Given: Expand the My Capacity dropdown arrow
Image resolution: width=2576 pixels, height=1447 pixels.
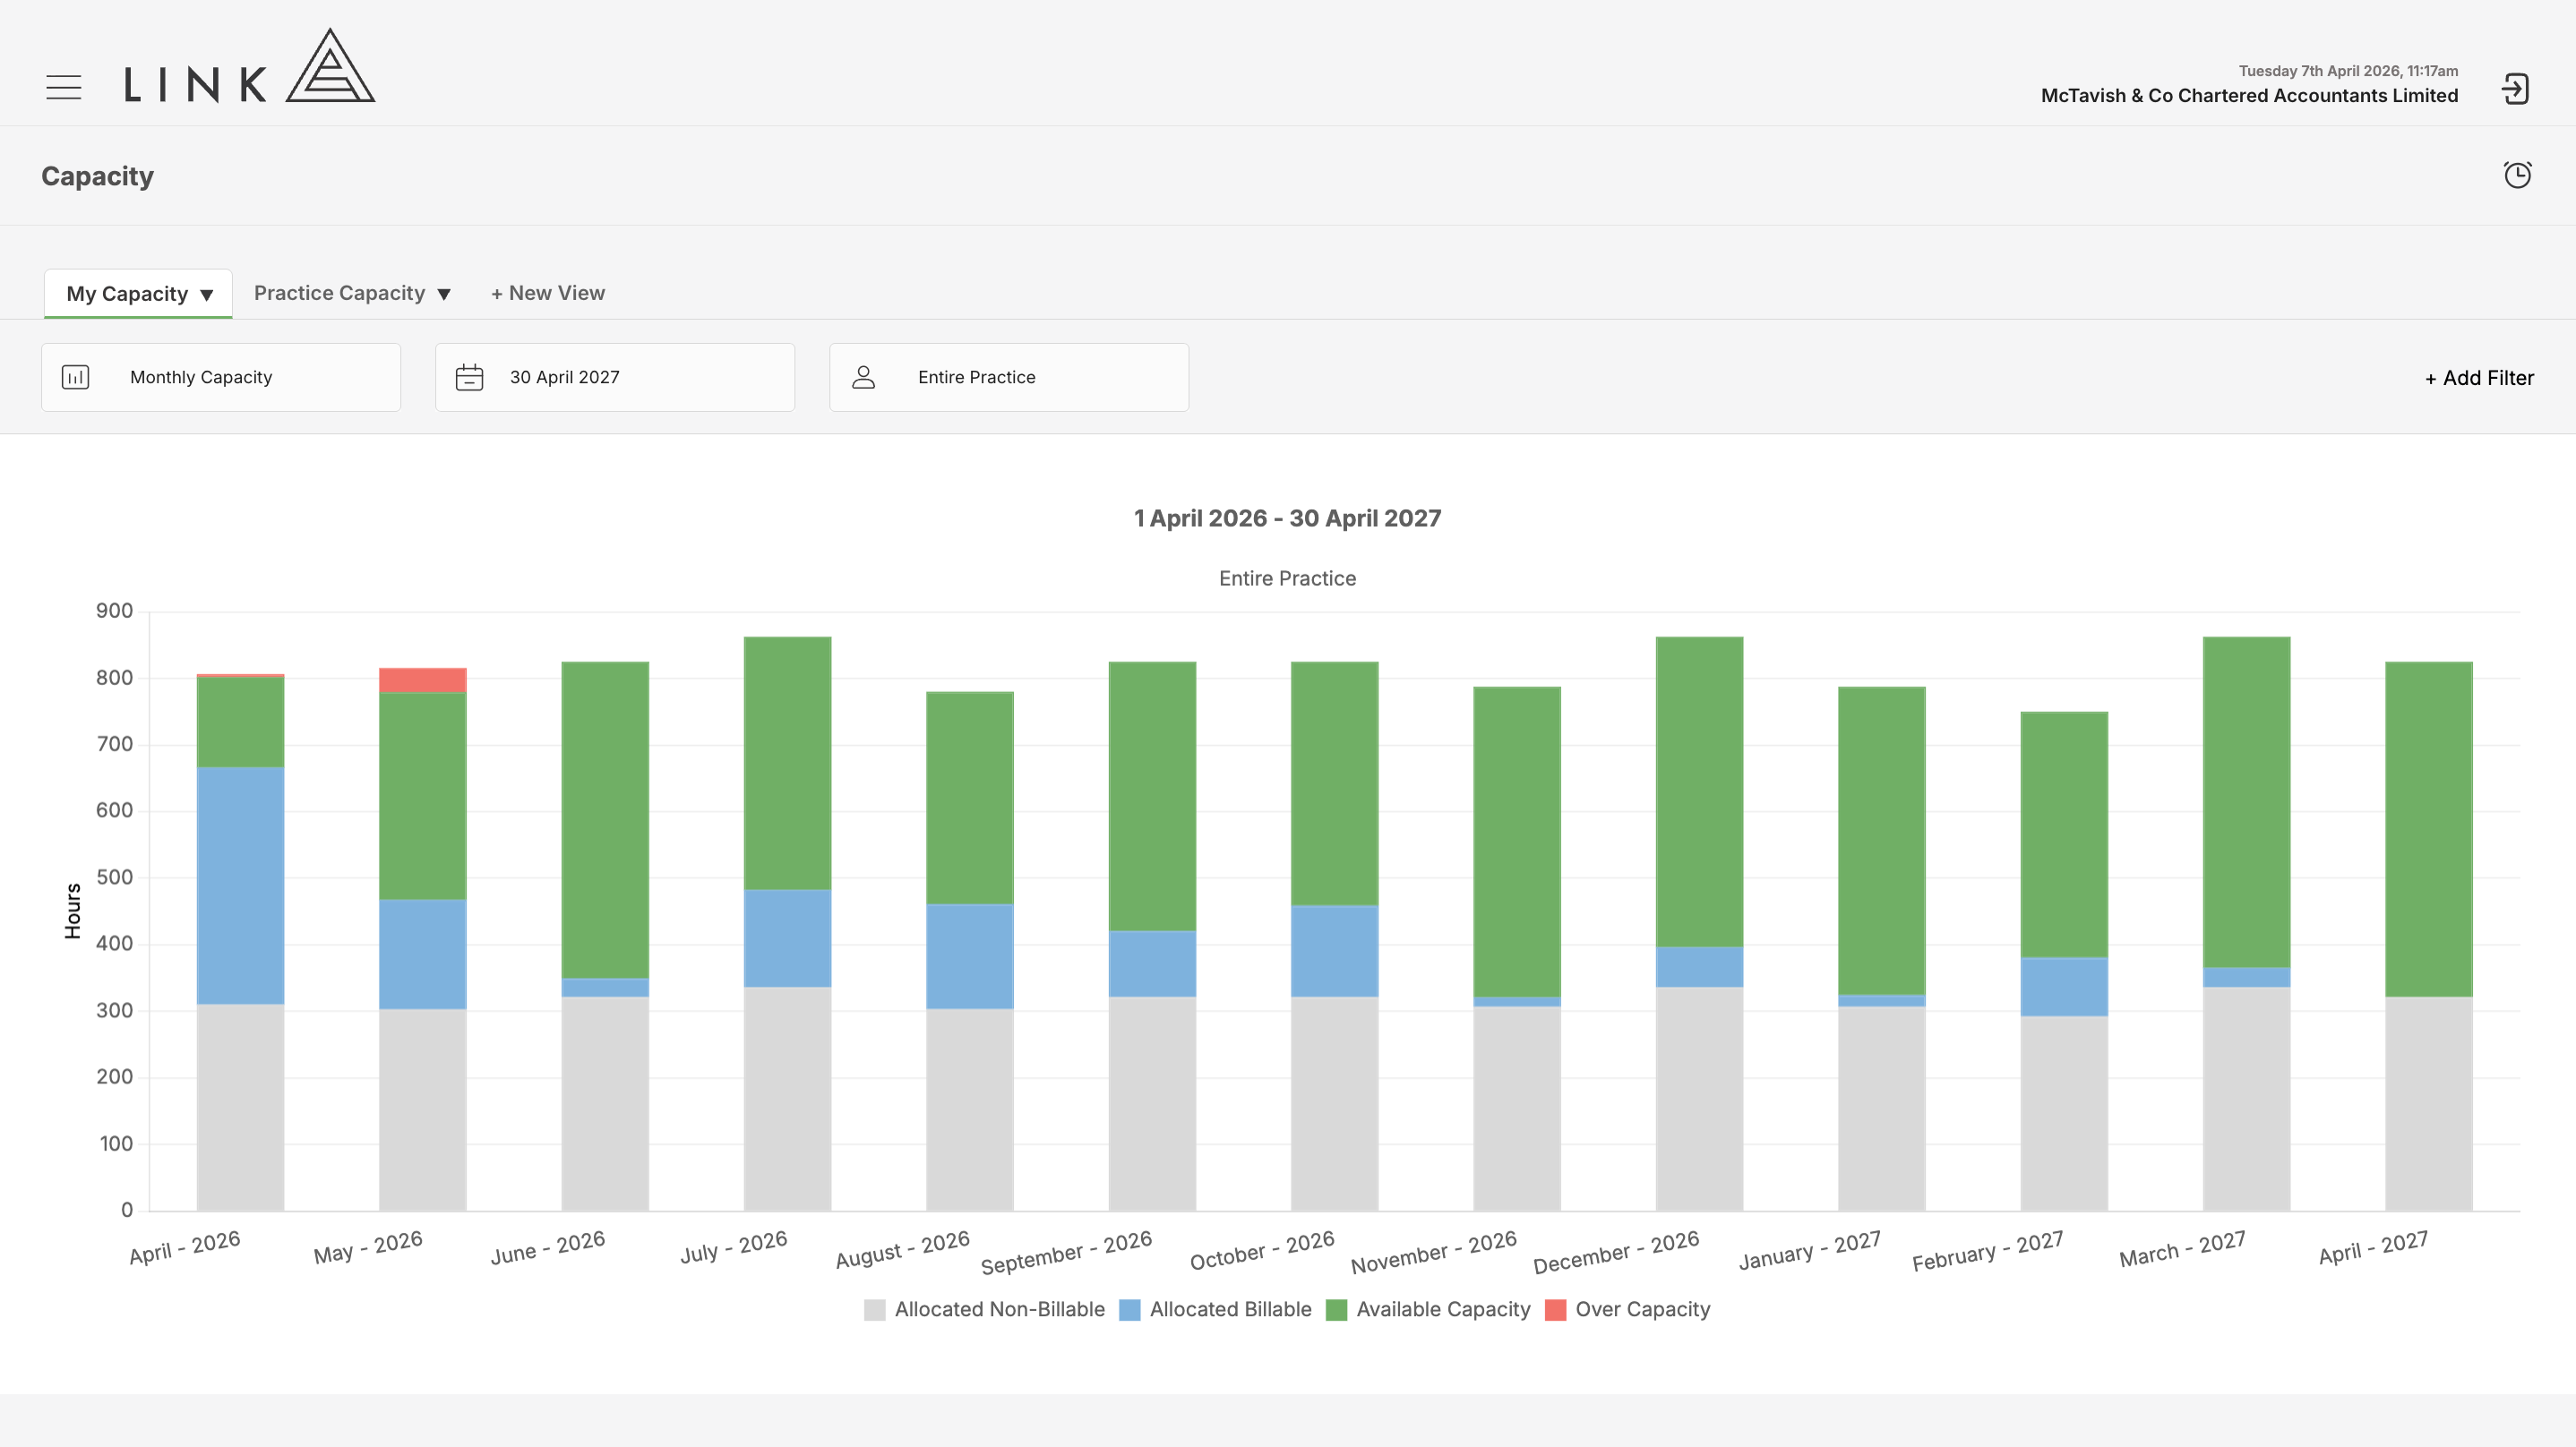Looking at the screenshot, I should point(207,295).
